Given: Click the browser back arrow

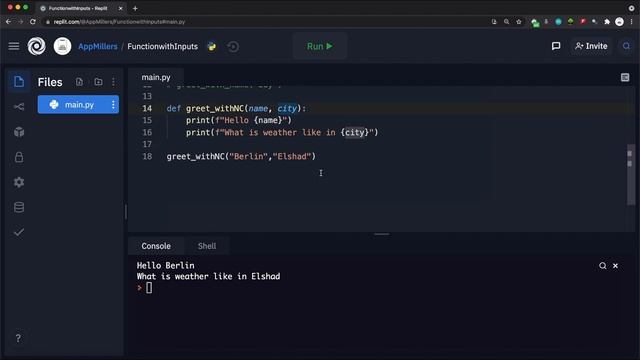Looking at the screenshot, I should (8, 22).
